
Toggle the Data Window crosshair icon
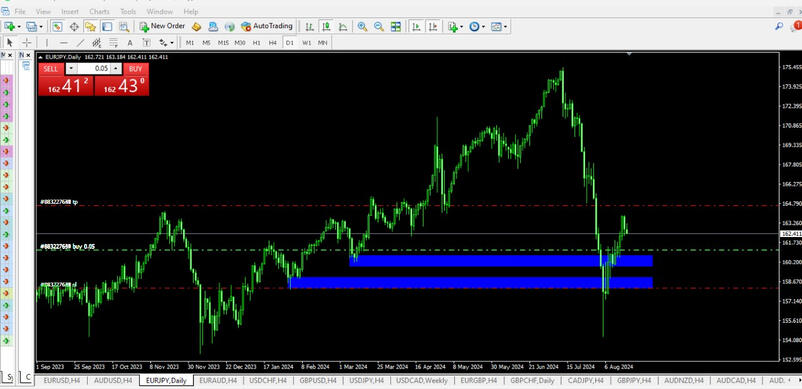point(74,27)
